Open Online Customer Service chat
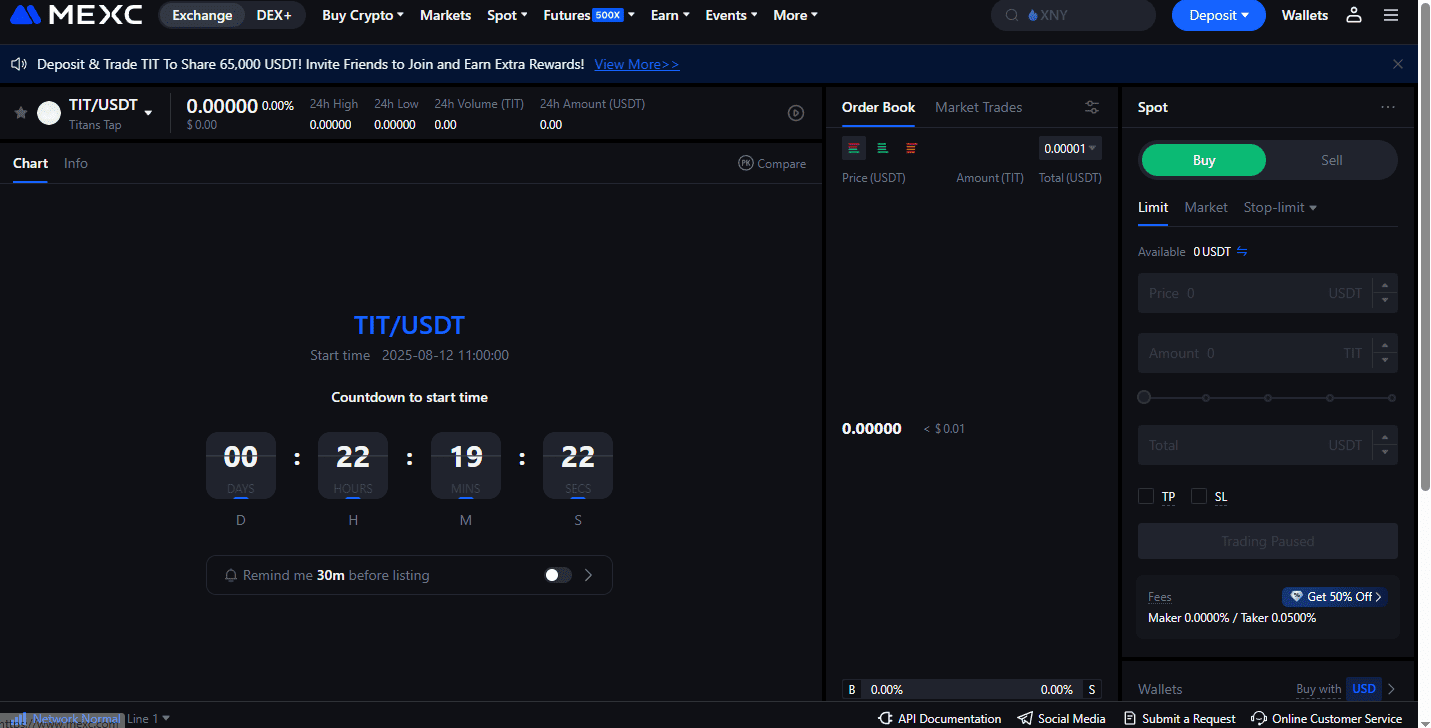Screen dimensions: 1431x728 click(x=1327, y=718)
